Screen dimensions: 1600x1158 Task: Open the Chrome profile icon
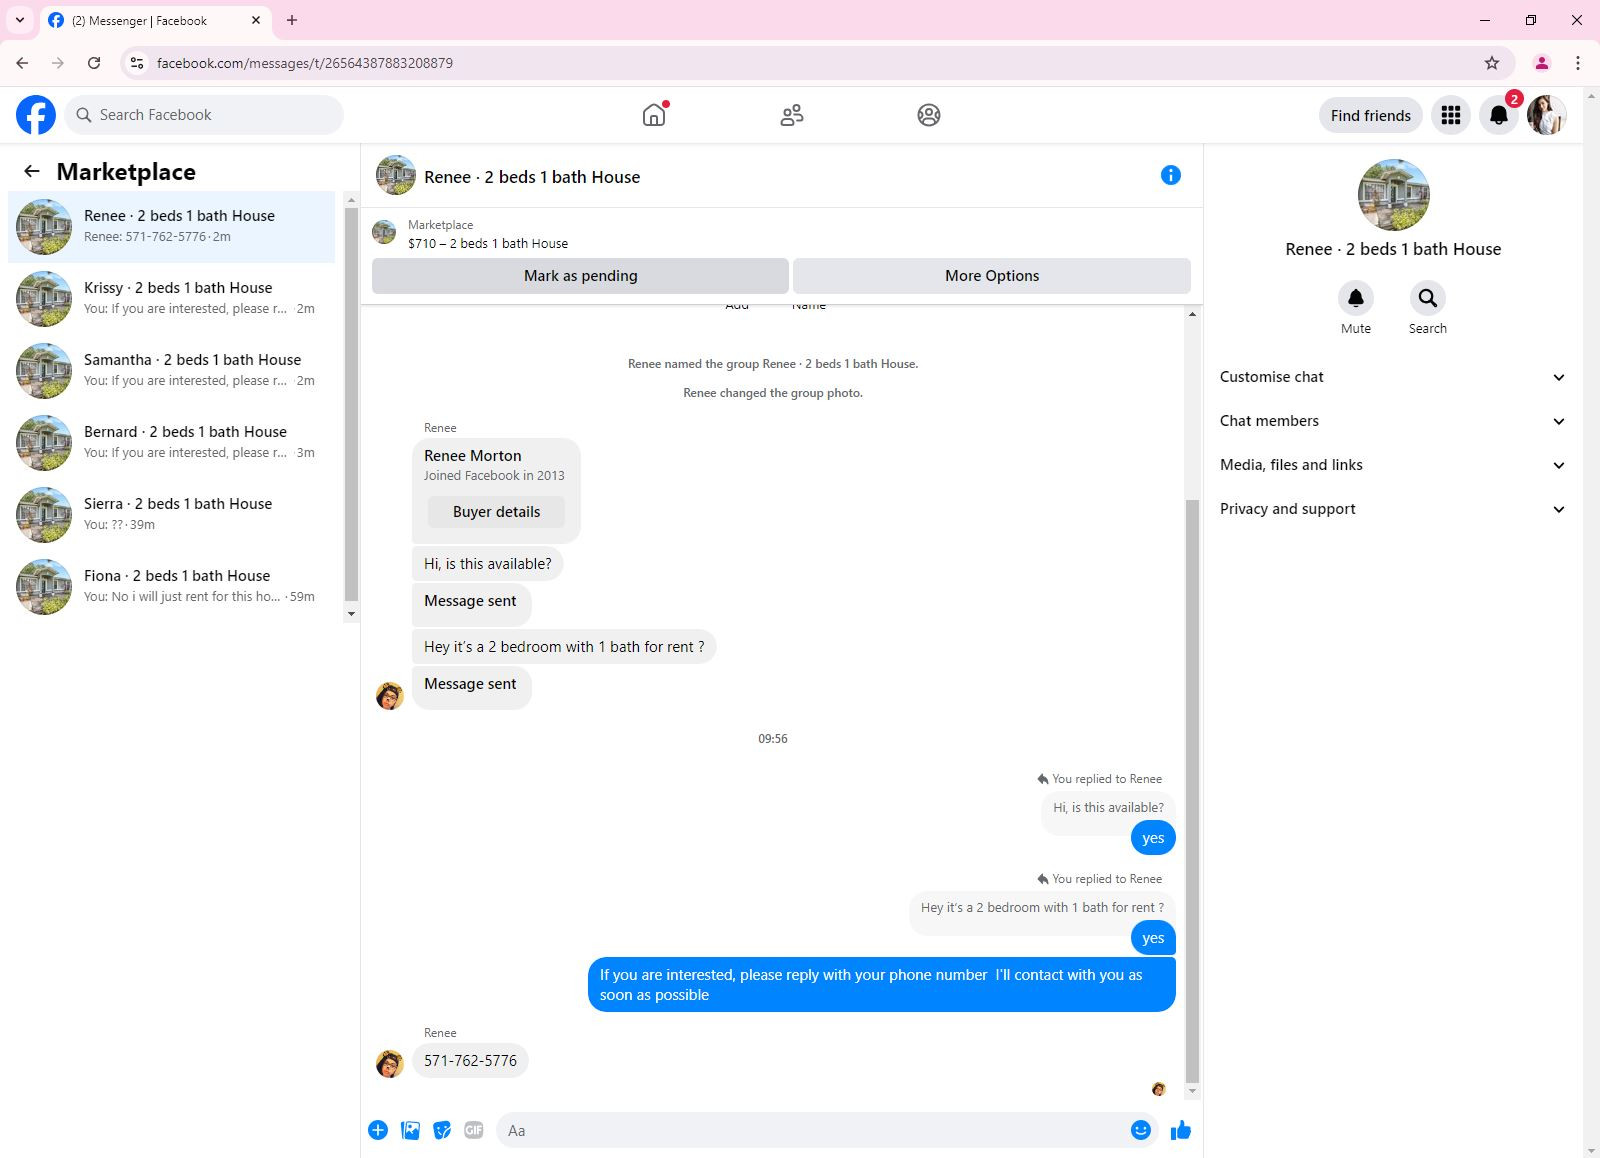pyautogui.click(x=1542, y=63)
